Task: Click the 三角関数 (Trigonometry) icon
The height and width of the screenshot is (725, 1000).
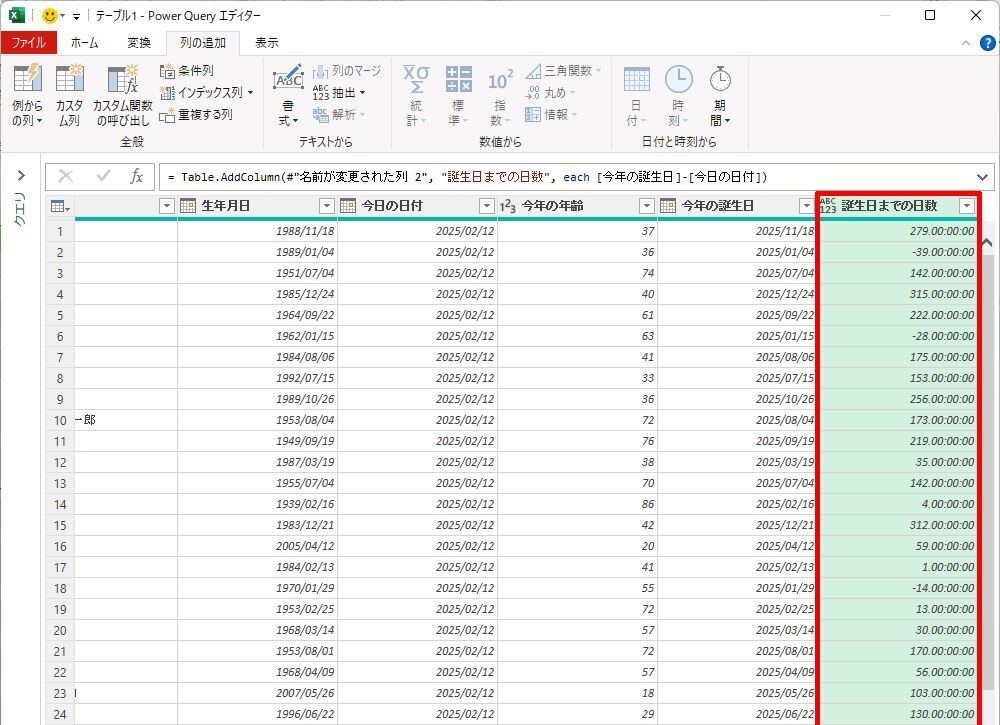Action: 533,71
